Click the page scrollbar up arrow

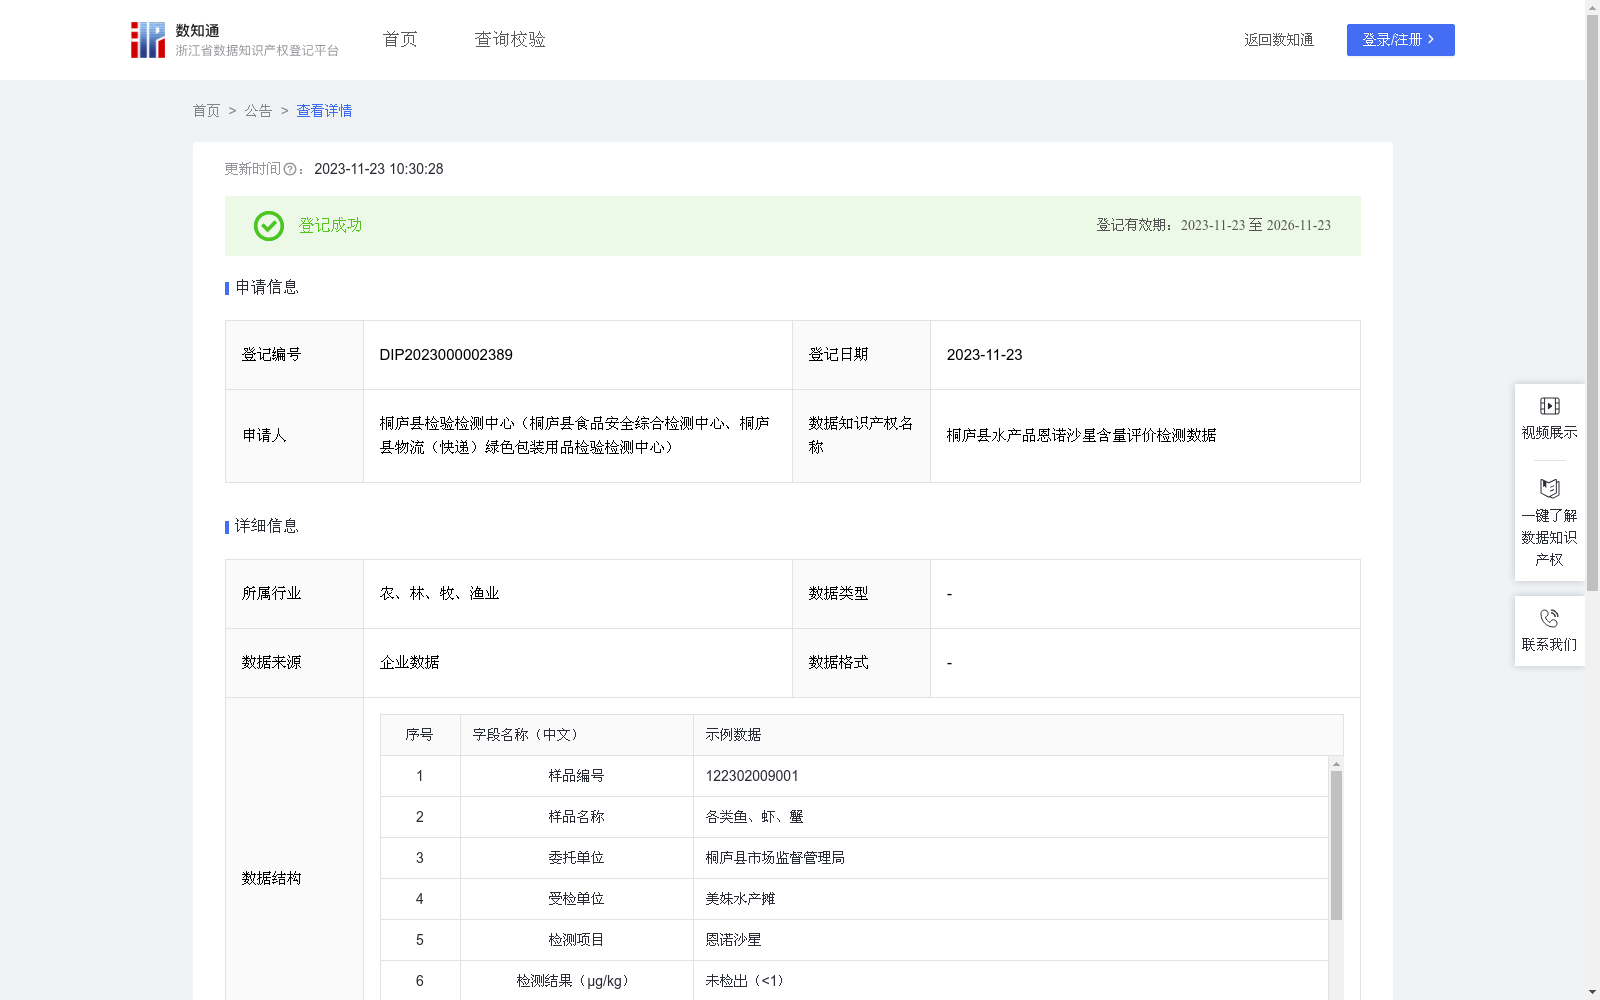coord(1592,7)
